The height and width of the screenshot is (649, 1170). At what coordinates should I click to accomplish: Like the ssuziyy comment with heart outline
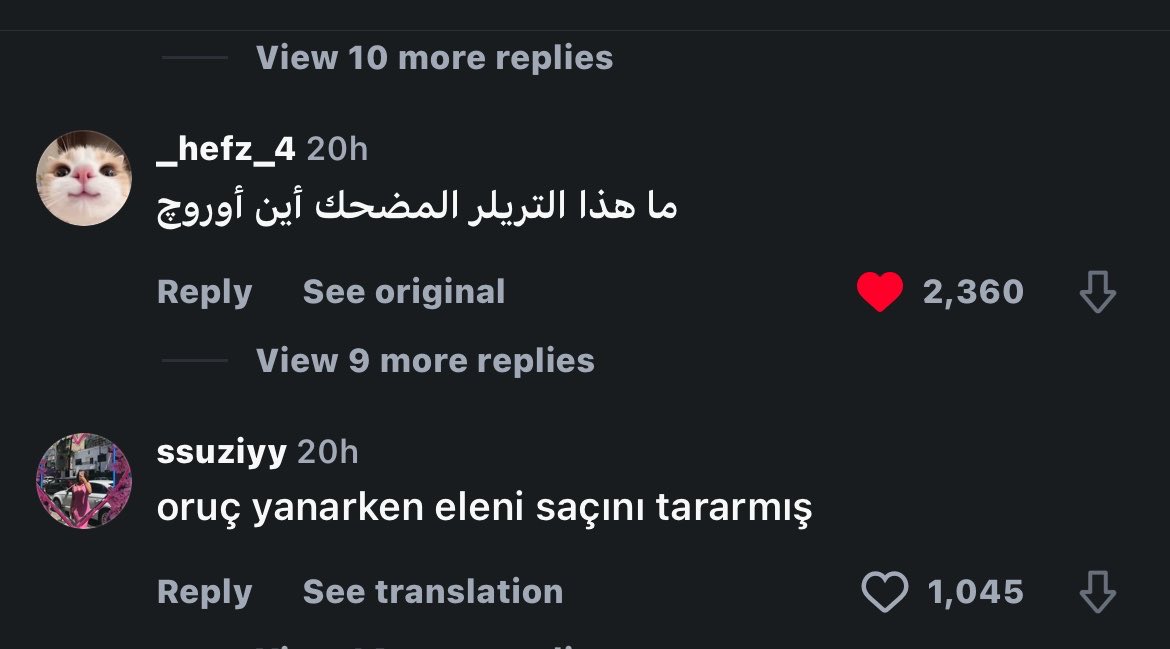pyautogui.click(x=884, y=592)
